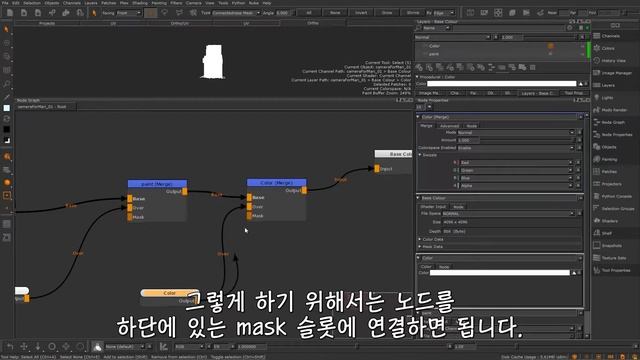This screenshot has height=360, width=640.
Task: Click the black background color swatch in toolbox
Action: click(x=7, y=129)
